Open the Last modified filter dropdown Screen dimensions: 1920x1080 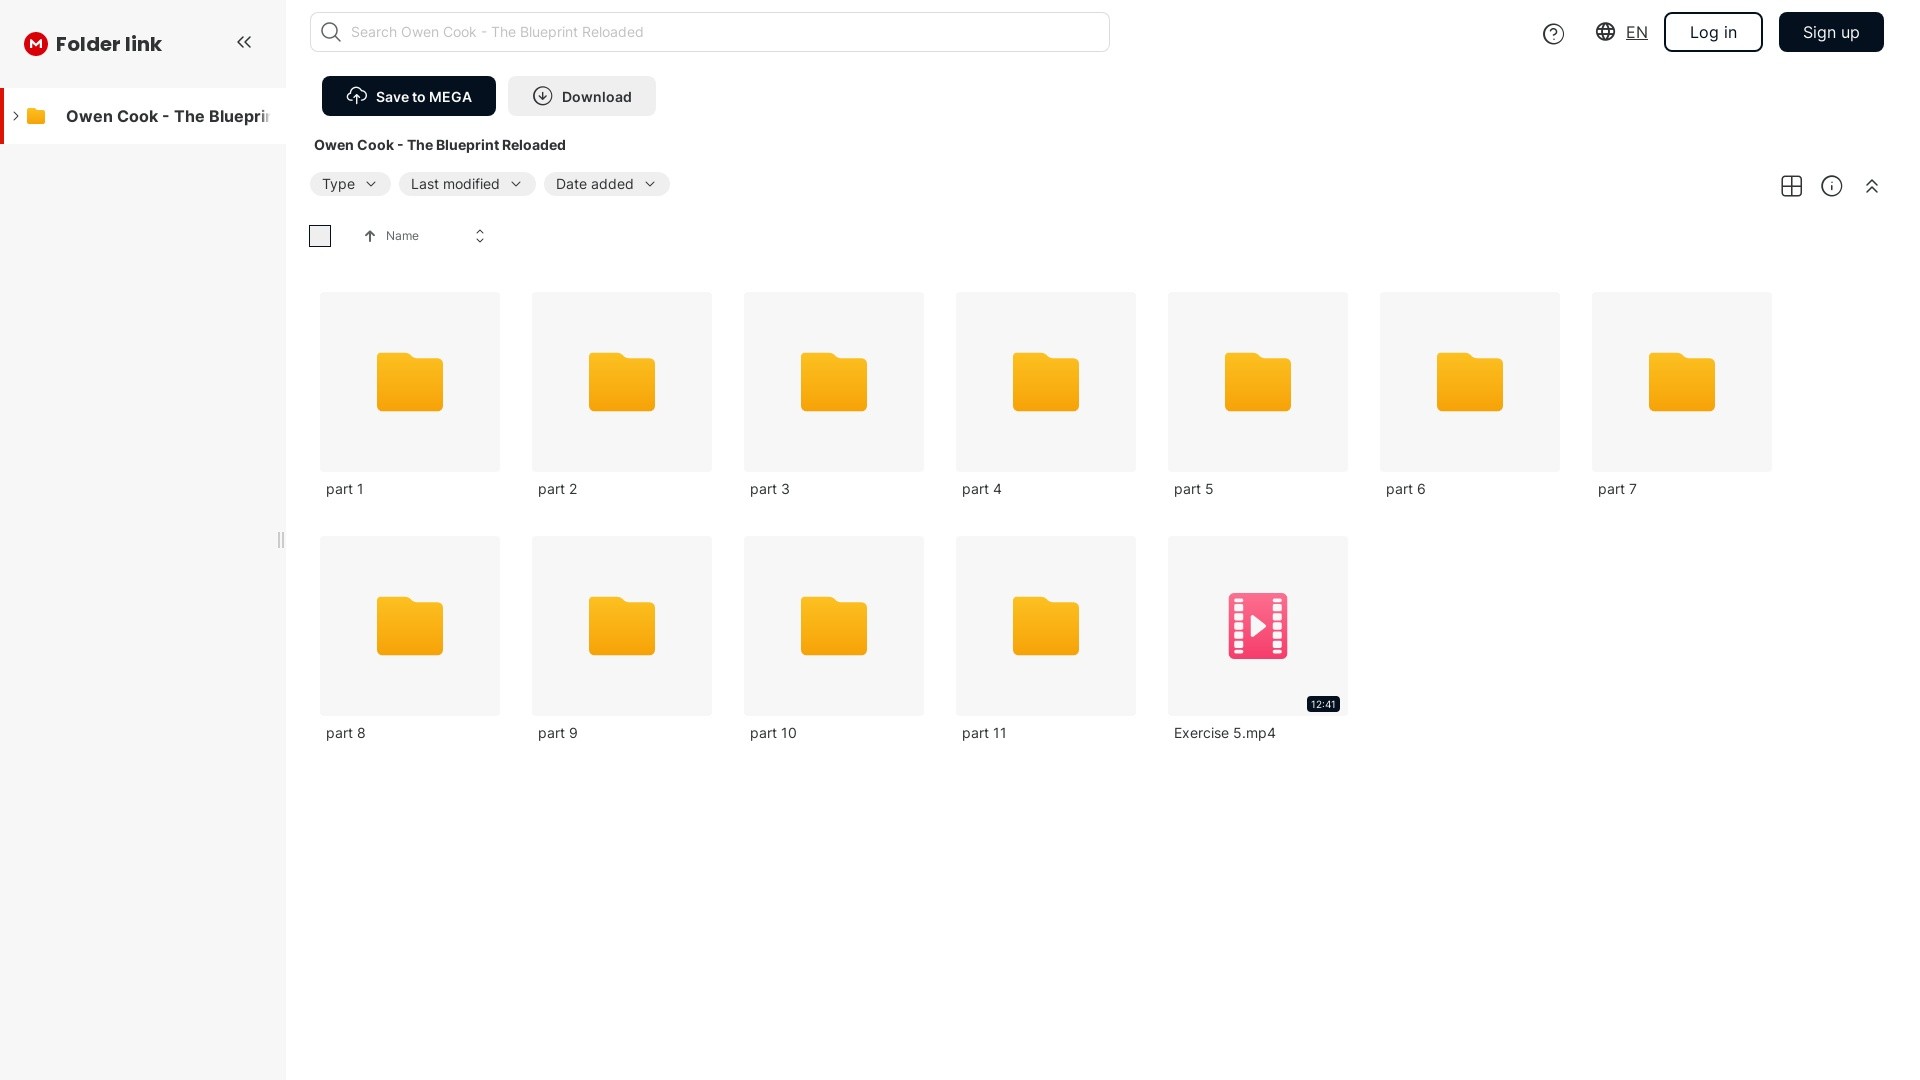(466, 184)
